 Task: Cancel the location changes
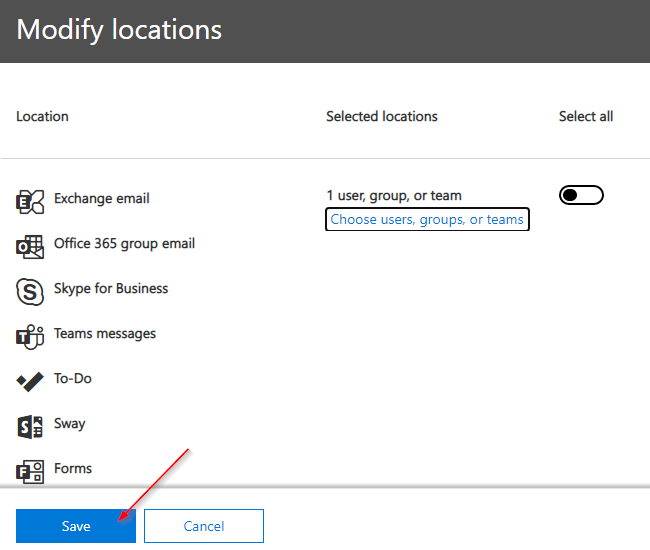[204, 526]
